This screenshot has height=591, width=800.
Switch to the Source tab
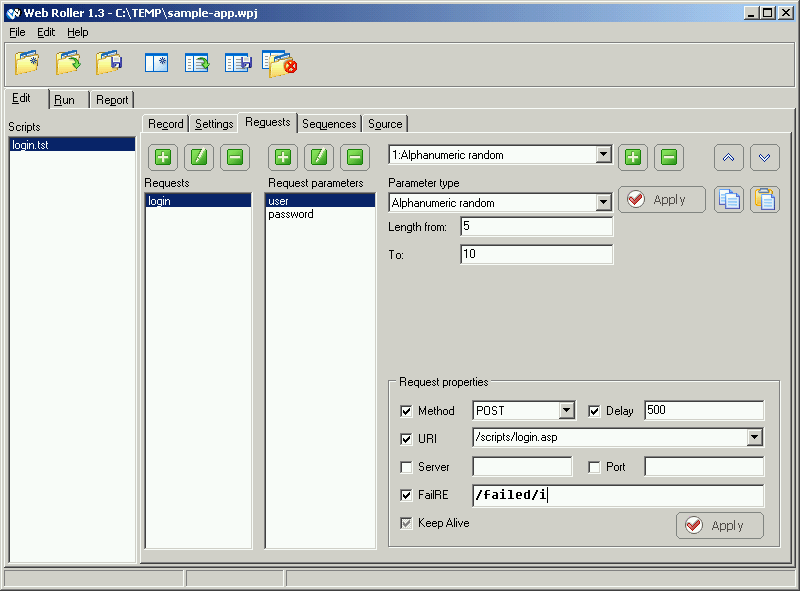[x=385, y=124]
